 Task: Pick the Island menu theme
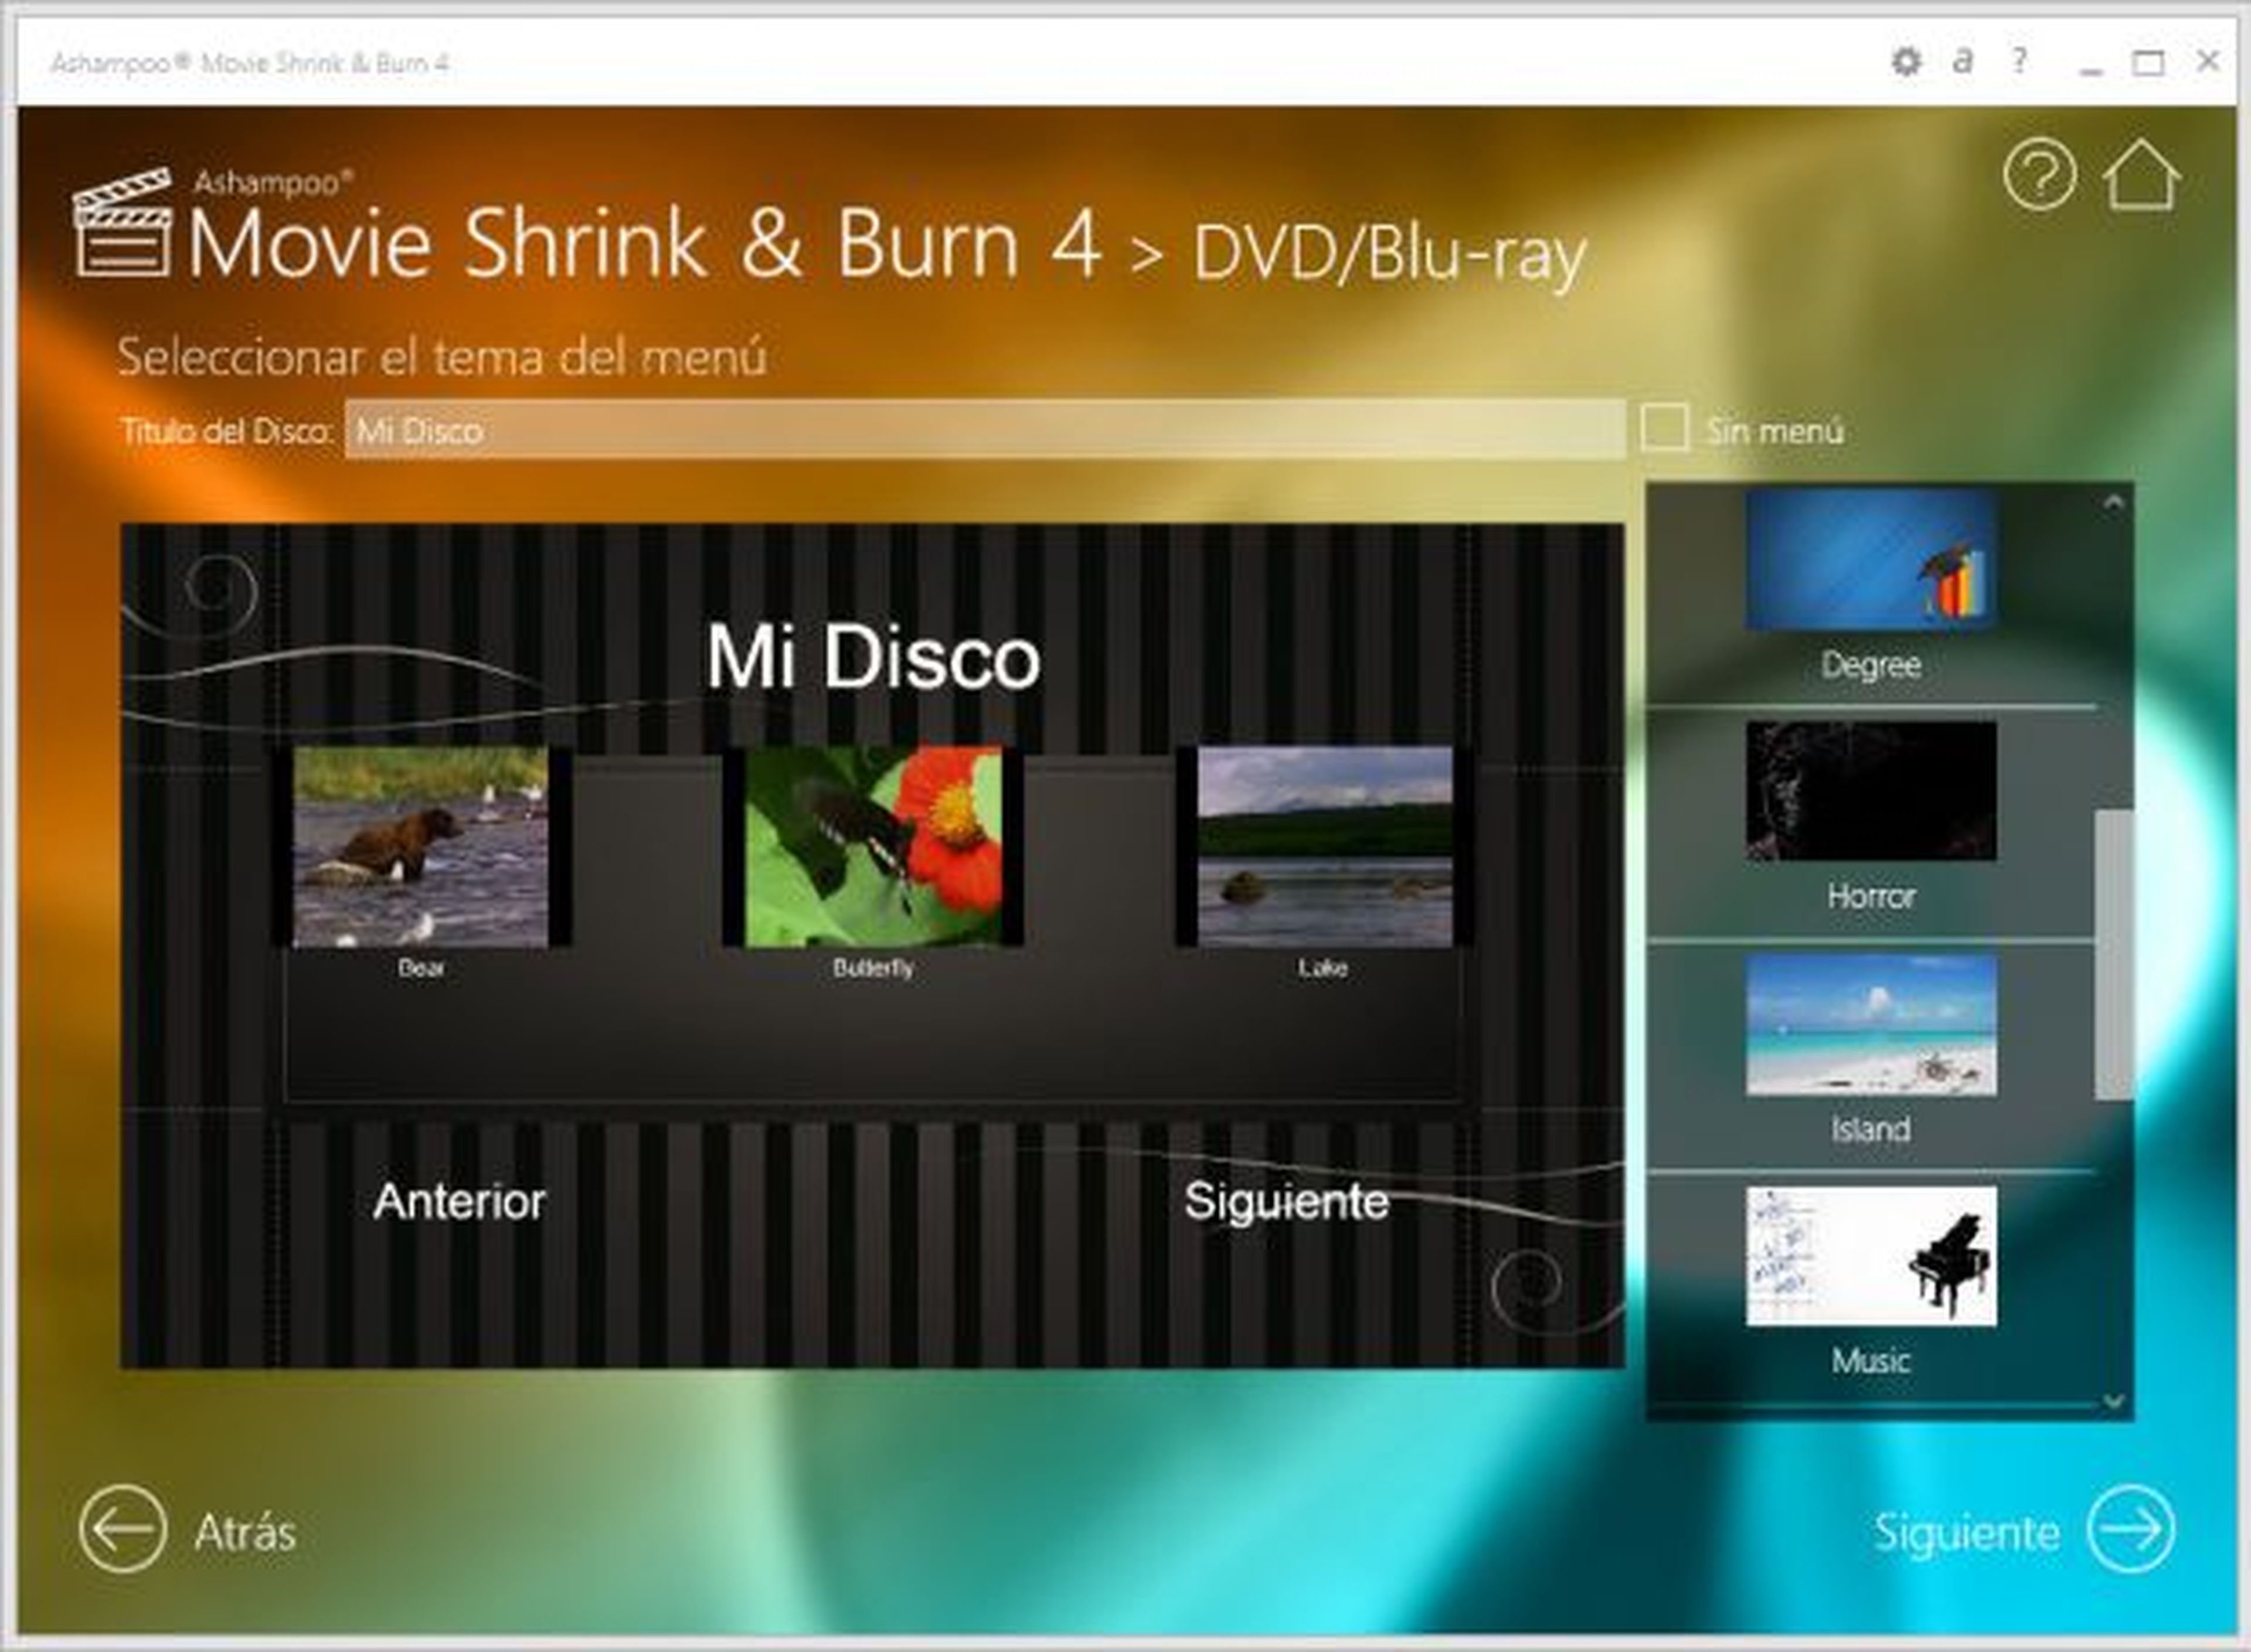click(1870, 1024)
